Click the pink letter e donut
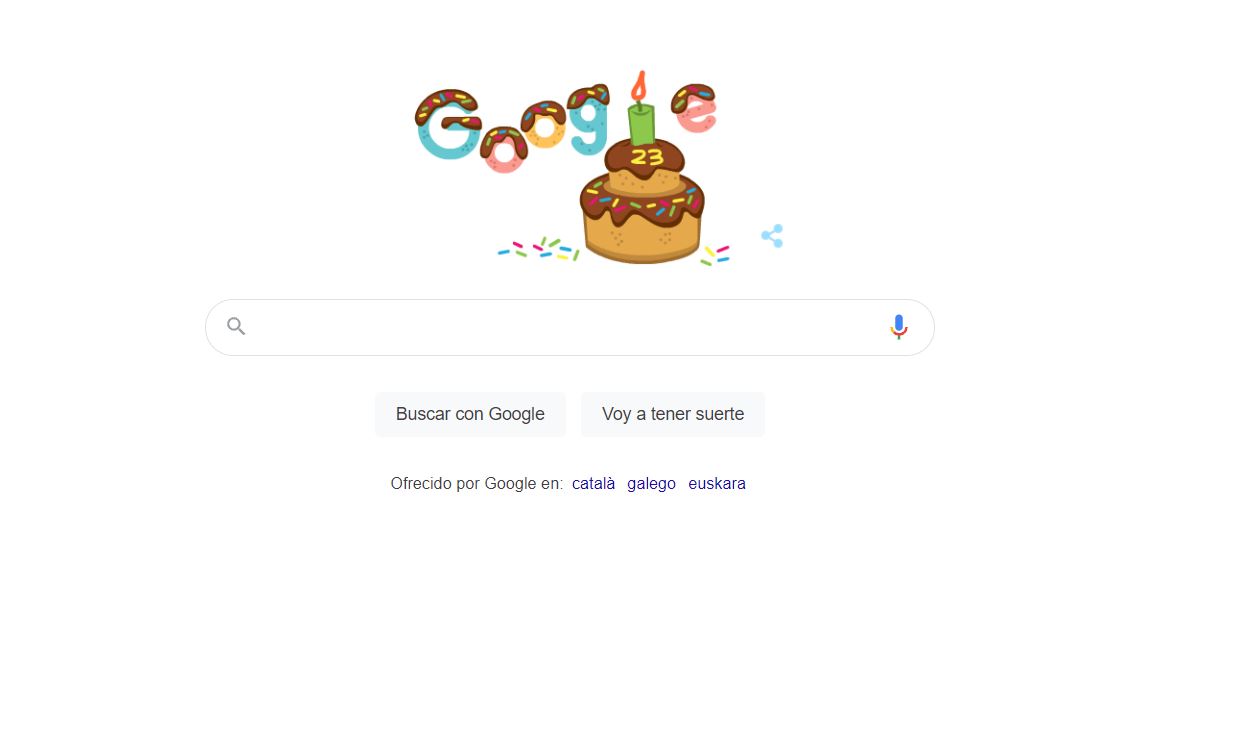The image size is (1236, 747). pos(694,108)
